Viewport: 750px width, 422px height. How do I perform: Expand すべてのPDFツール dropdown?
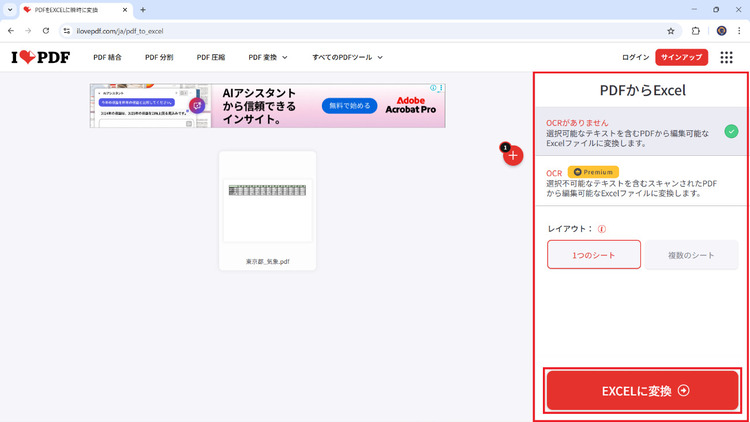347,57
